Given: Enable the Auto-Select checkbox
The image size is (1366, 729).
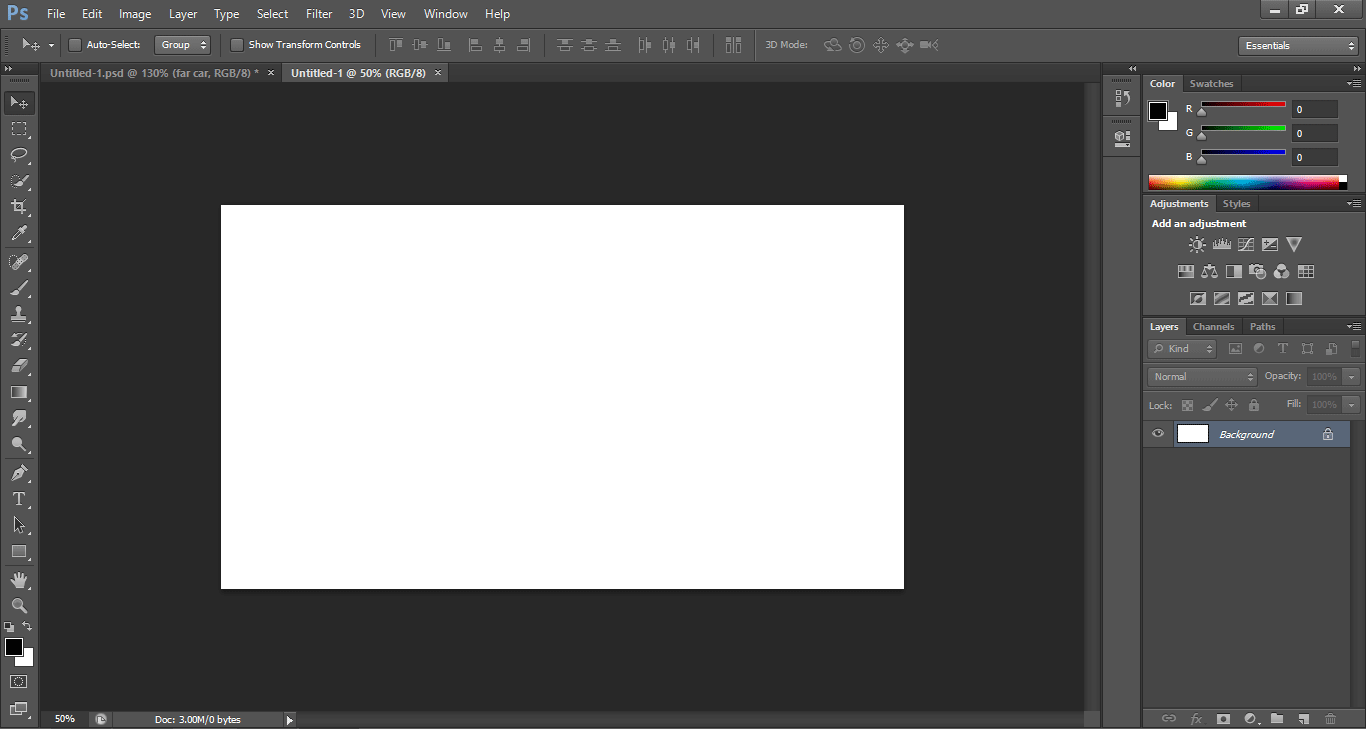Looking at the screenshot, I should (x=75, y=45).
